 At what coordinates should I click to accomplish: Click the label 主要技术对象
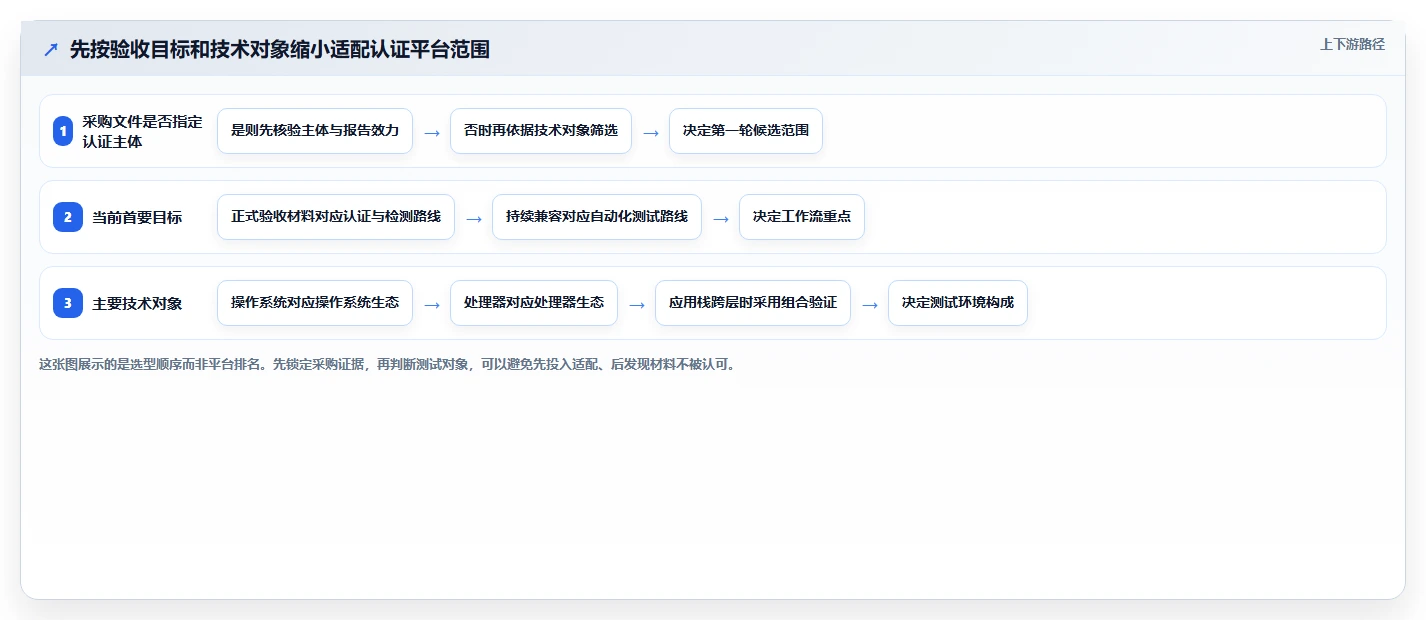[137, 303]
